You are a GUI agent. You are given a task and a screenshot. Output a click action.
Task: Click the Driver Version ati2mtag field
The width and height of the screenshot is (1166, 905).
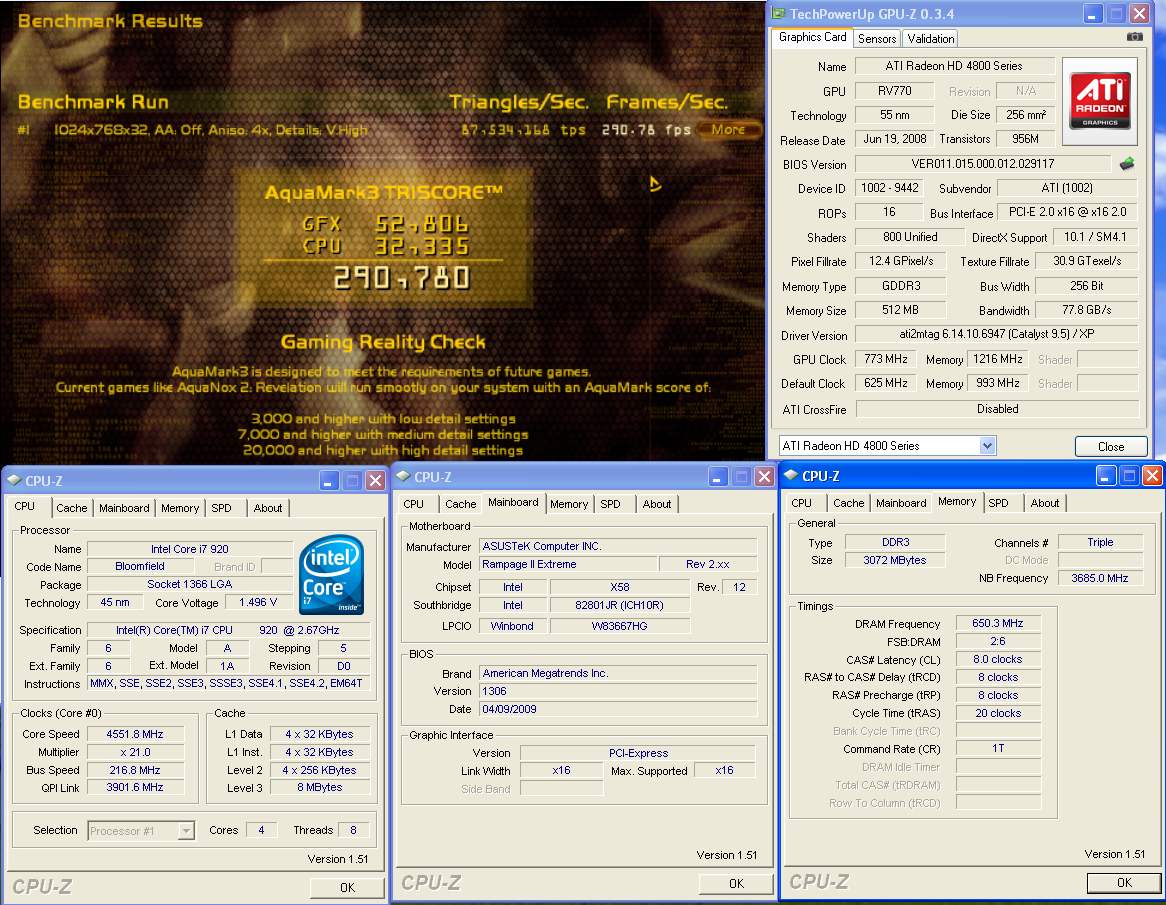click(996, 335)
